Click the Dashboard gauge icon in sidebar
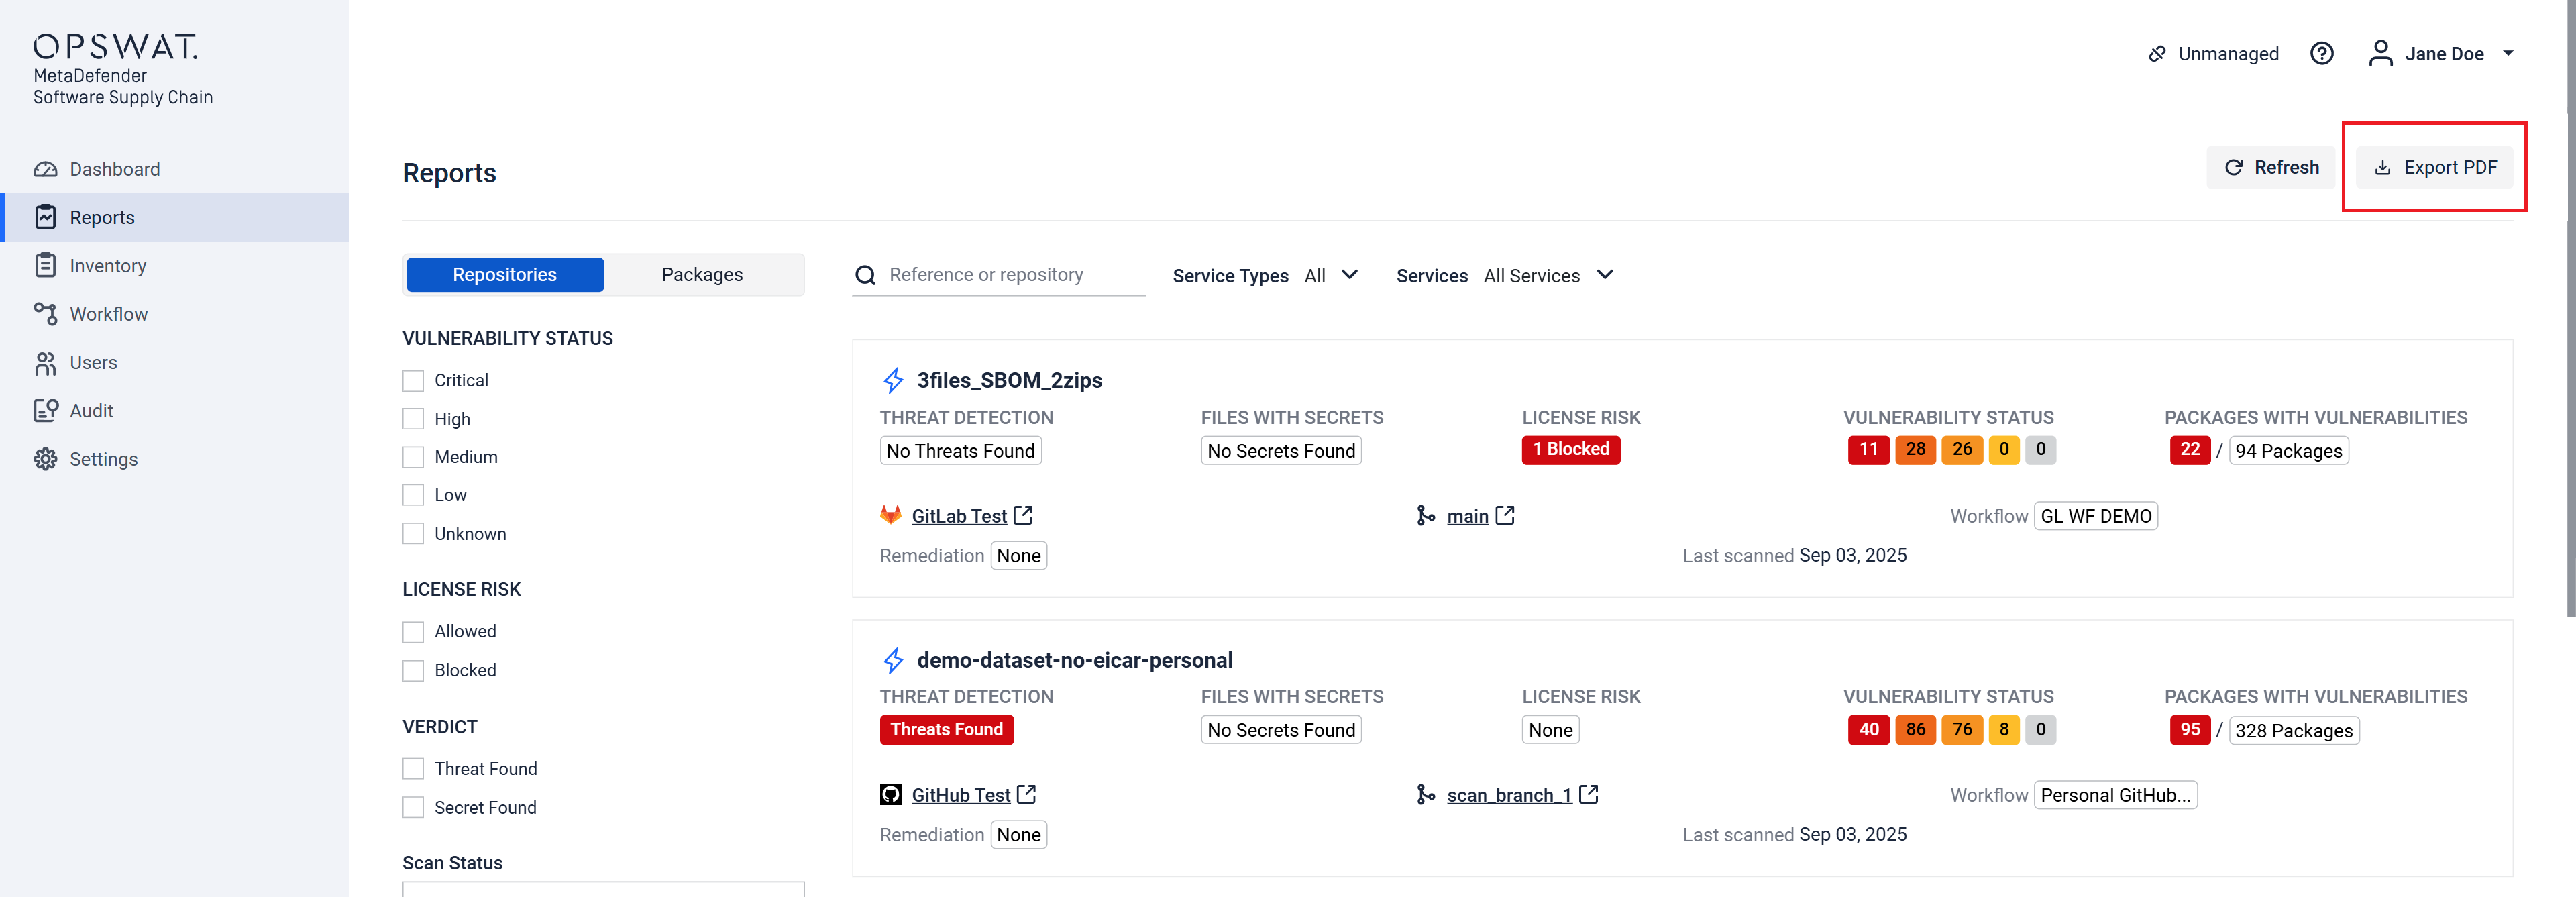Image resolution: width=2576 pixels, height=897 pixels. [45, 169]
